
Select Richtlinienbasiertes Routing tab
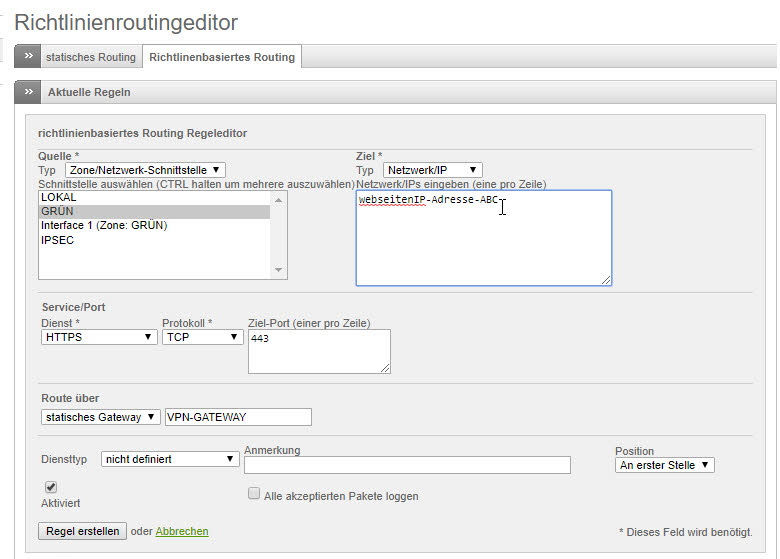222,57
